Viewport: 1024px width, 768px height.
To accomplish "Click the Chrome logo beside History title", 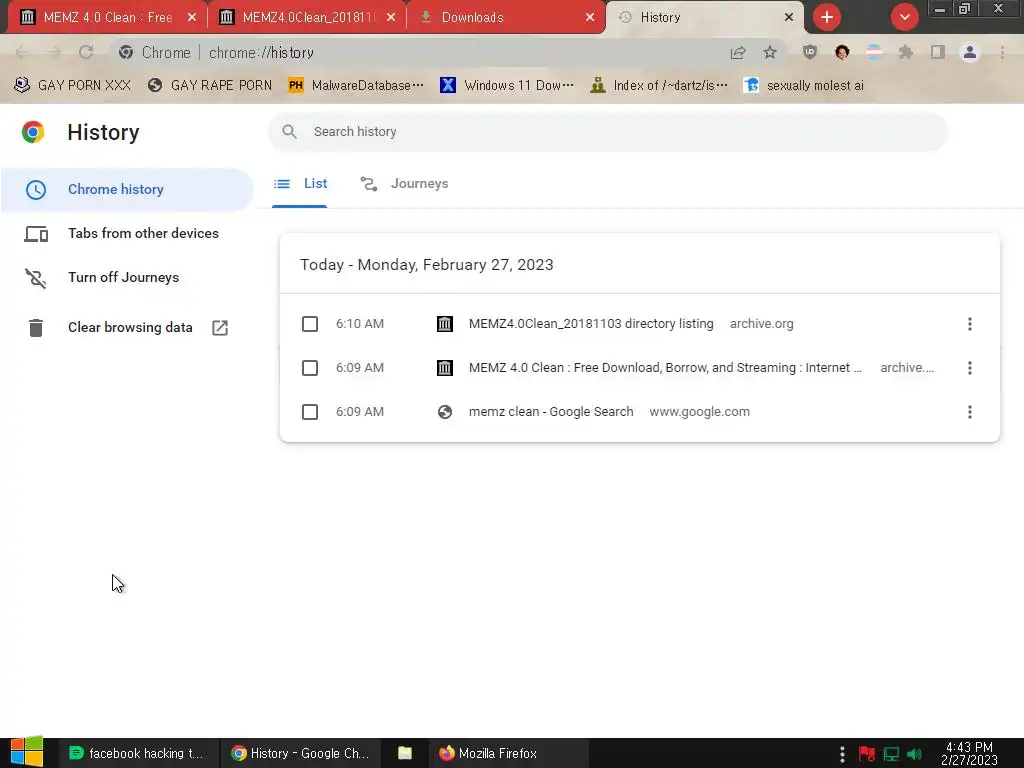I will pyautogui.click(x=33, y=132).
